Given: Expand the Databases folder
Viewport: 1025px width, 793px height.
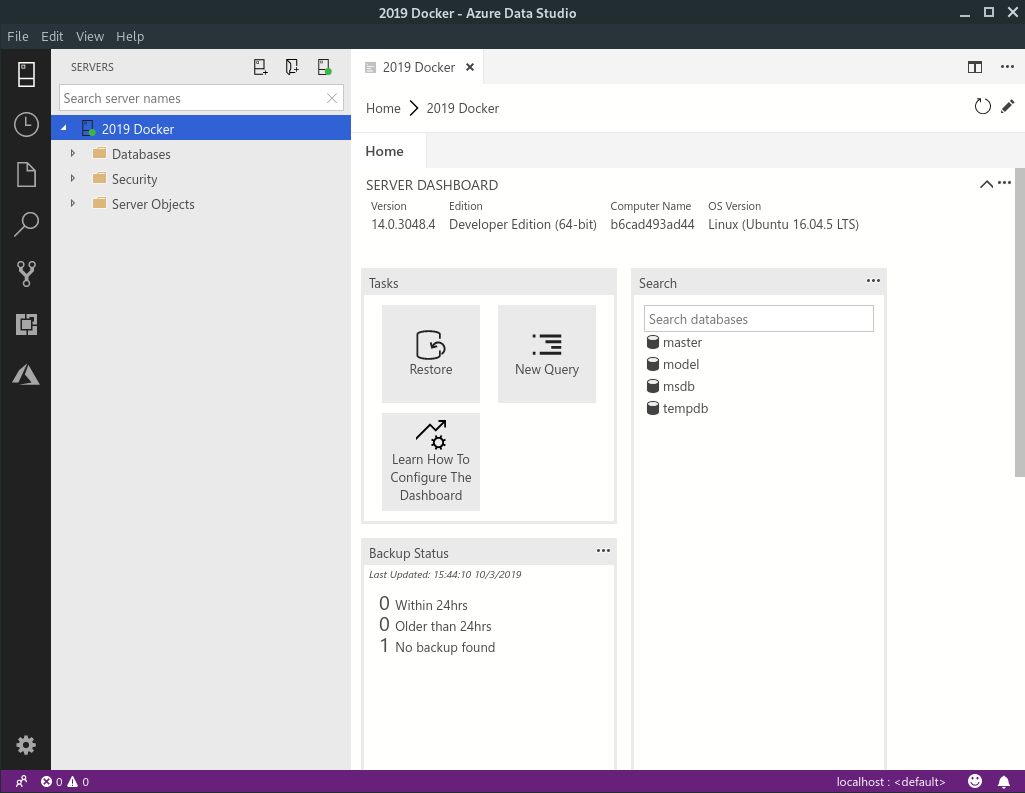Looking at the screenshot, I should 73,154.
